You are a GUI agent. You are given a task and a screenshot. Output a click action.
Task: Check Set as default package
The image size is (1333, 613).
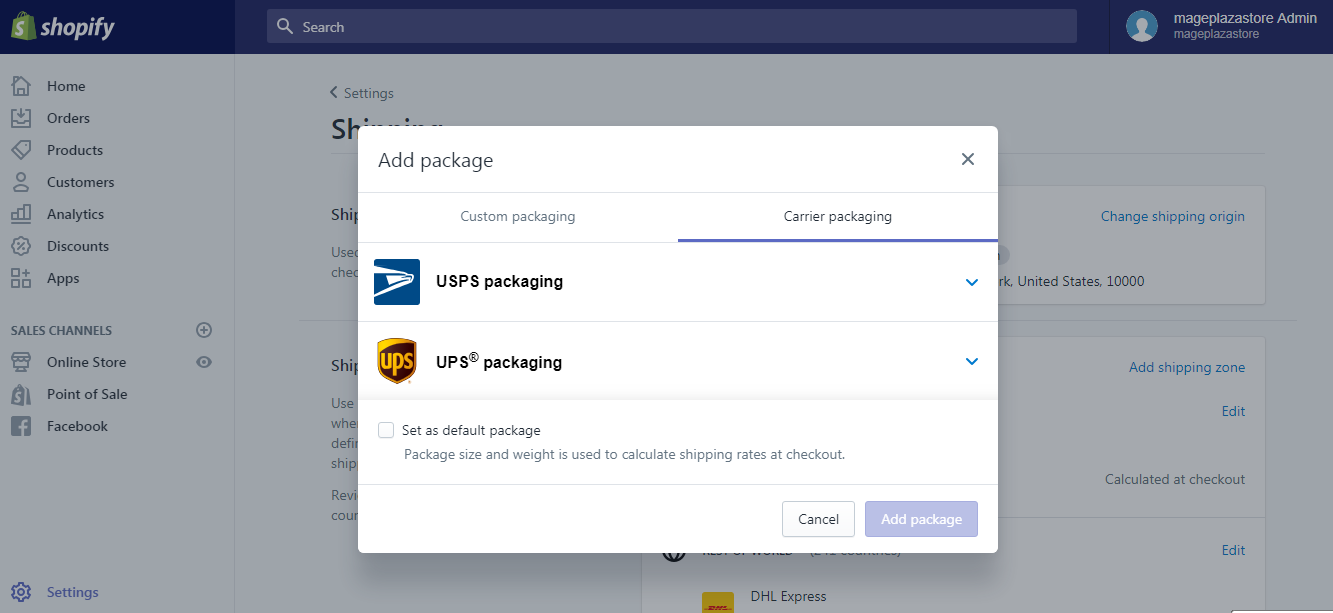click(x=386, y=430)
